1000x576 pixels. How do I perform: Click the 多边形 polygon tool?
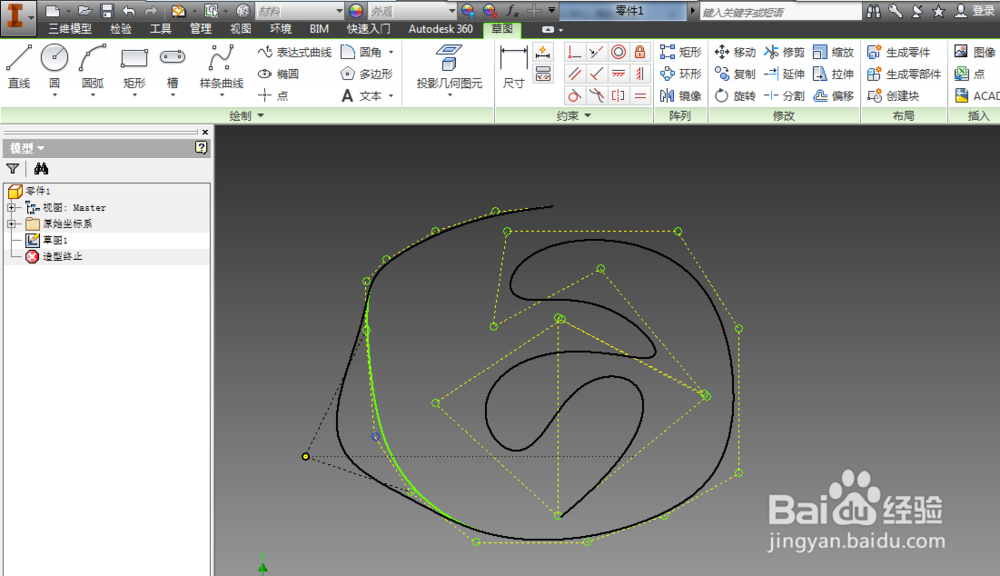point(367,74)
